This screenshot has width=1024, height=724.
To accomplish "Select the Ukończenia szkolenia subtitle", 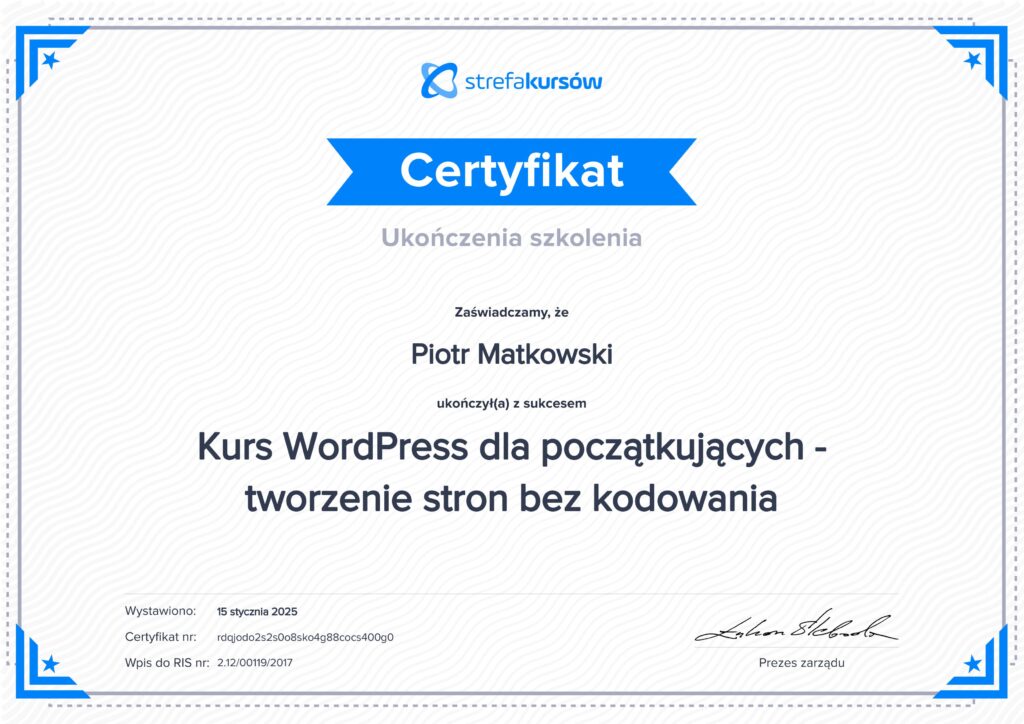I will [x=511, y=238].
